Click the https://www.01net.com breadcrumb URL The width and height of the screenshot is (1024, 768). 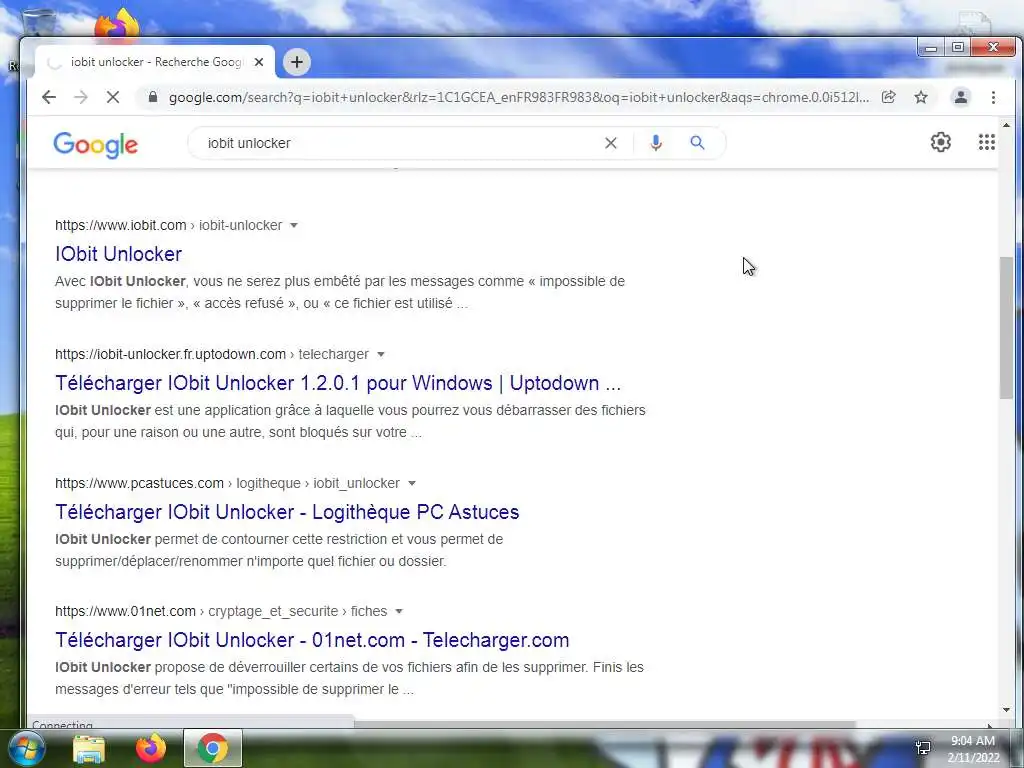pos(125,611)
